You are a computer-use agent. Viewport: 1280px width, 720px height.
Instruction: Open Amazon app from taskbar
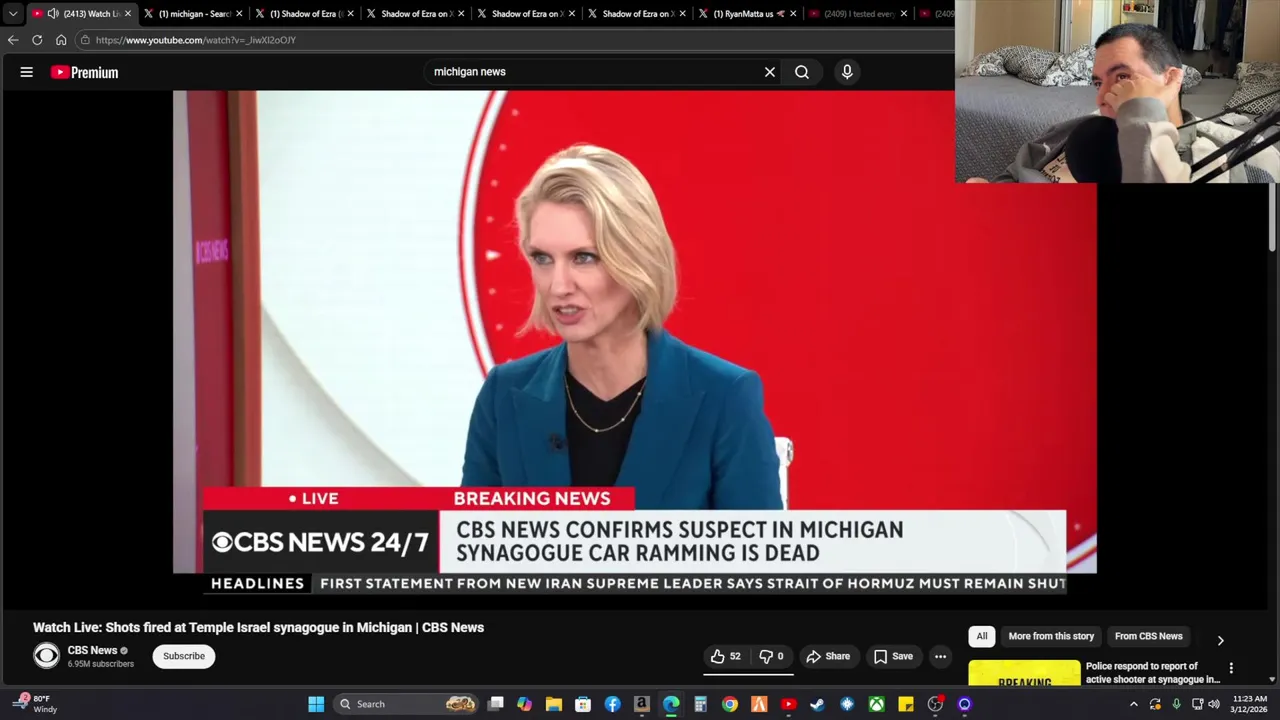pyautogui.click(x=641, y=704)
